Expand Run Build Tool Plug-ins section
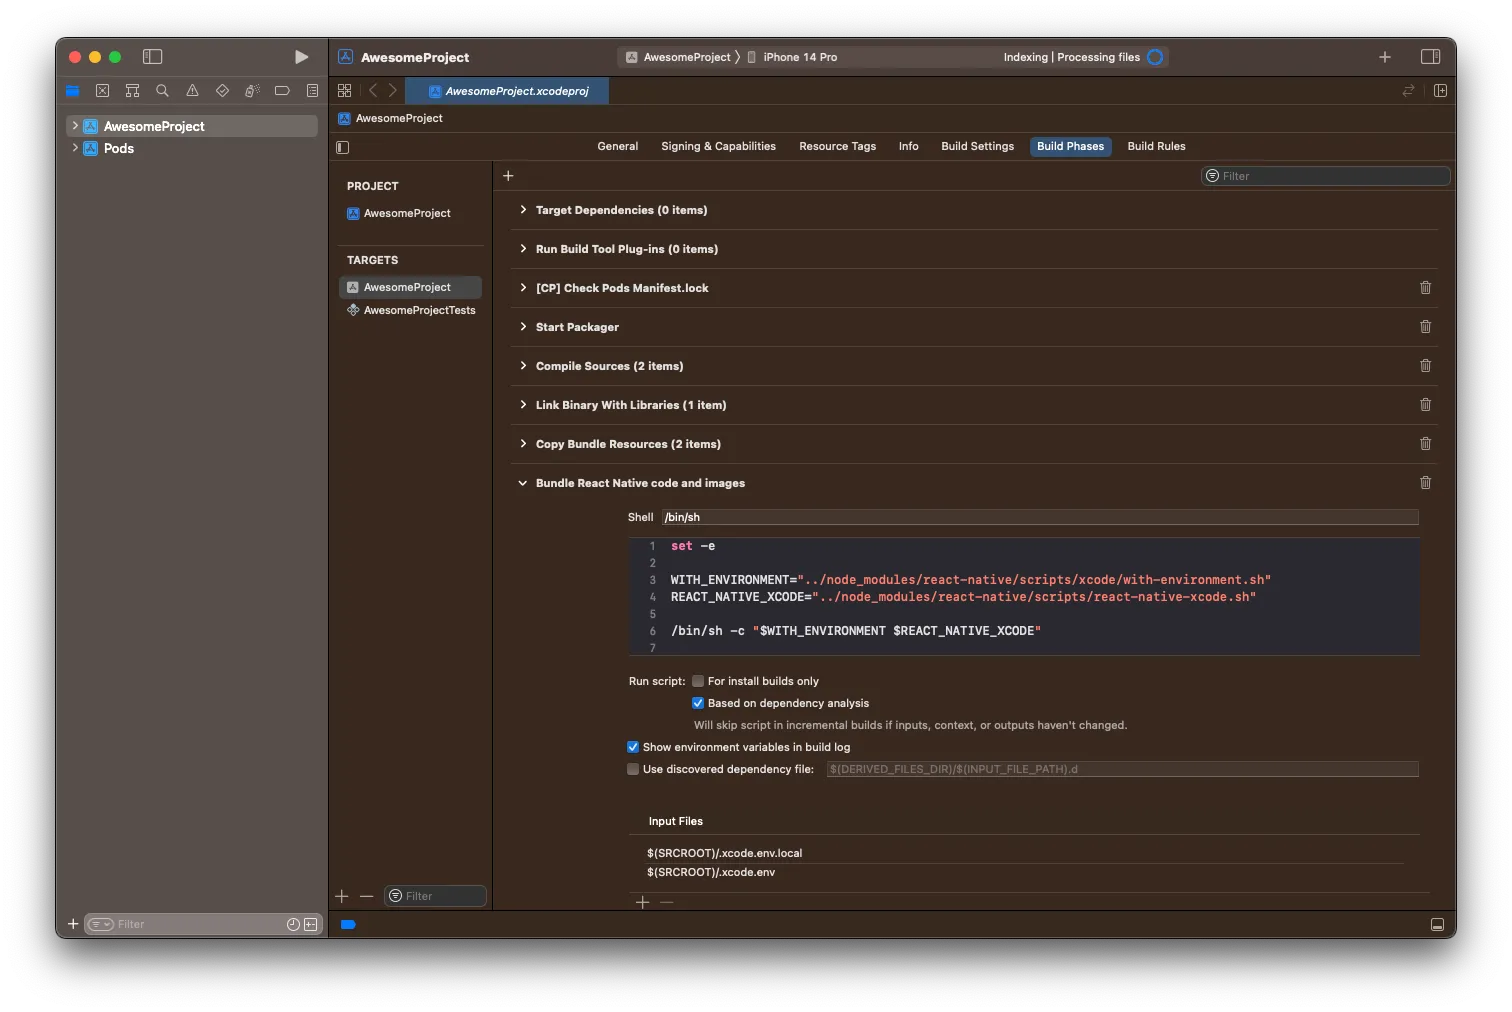The height and width of the screenshot is (1012, 1512). [523, 249]
